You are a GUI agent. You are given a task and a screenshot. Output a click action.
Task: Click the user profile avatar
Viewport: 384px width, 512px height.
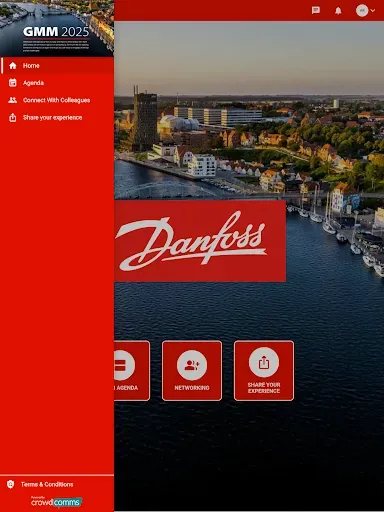pyautogui.click(x=362, y=11)
